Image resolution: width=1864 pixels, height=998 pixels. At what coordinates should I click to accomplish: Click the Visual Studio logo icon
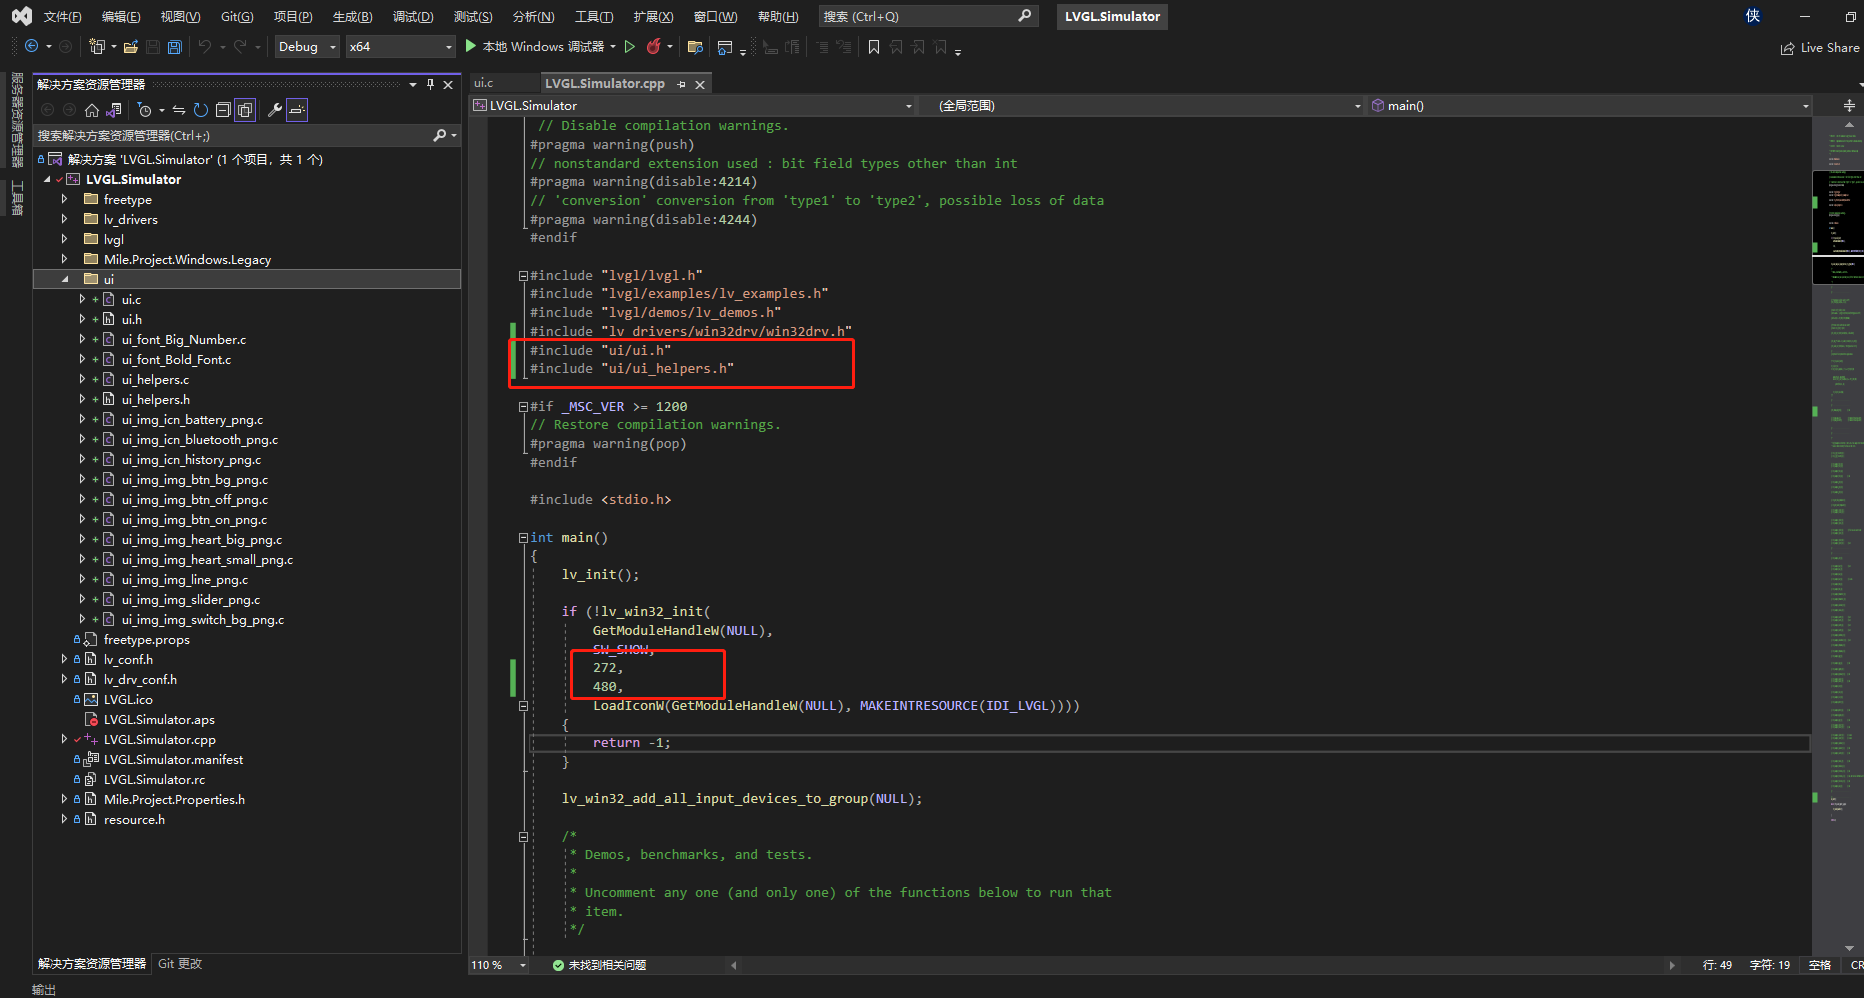pos(21,16)
